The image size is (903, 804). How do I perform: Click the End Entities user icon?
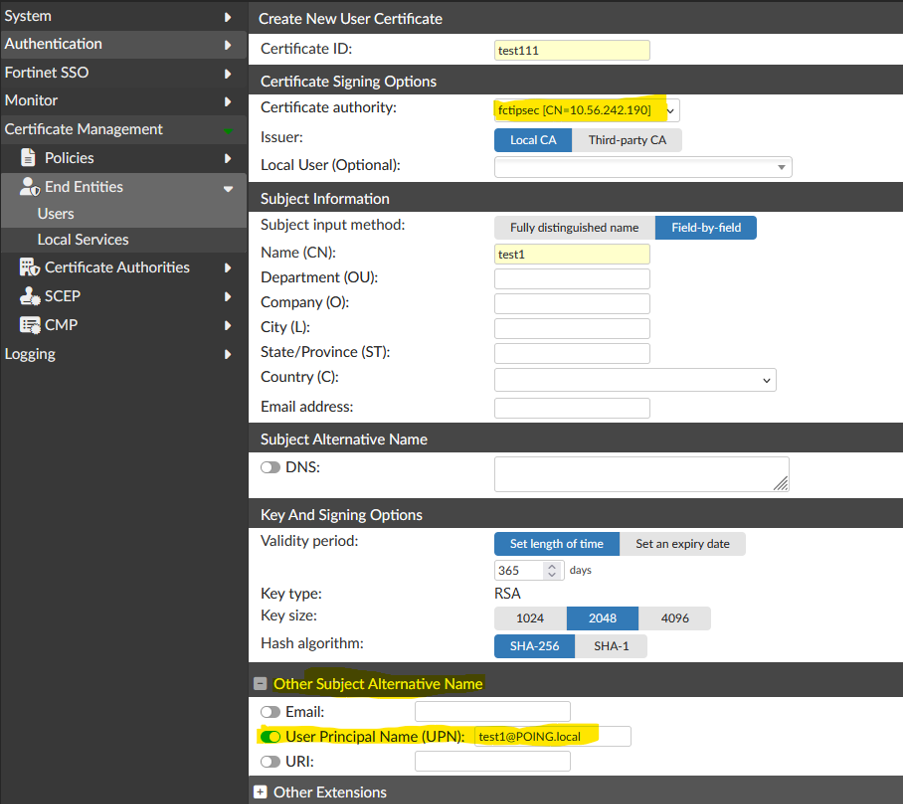(x=28, y=187)
